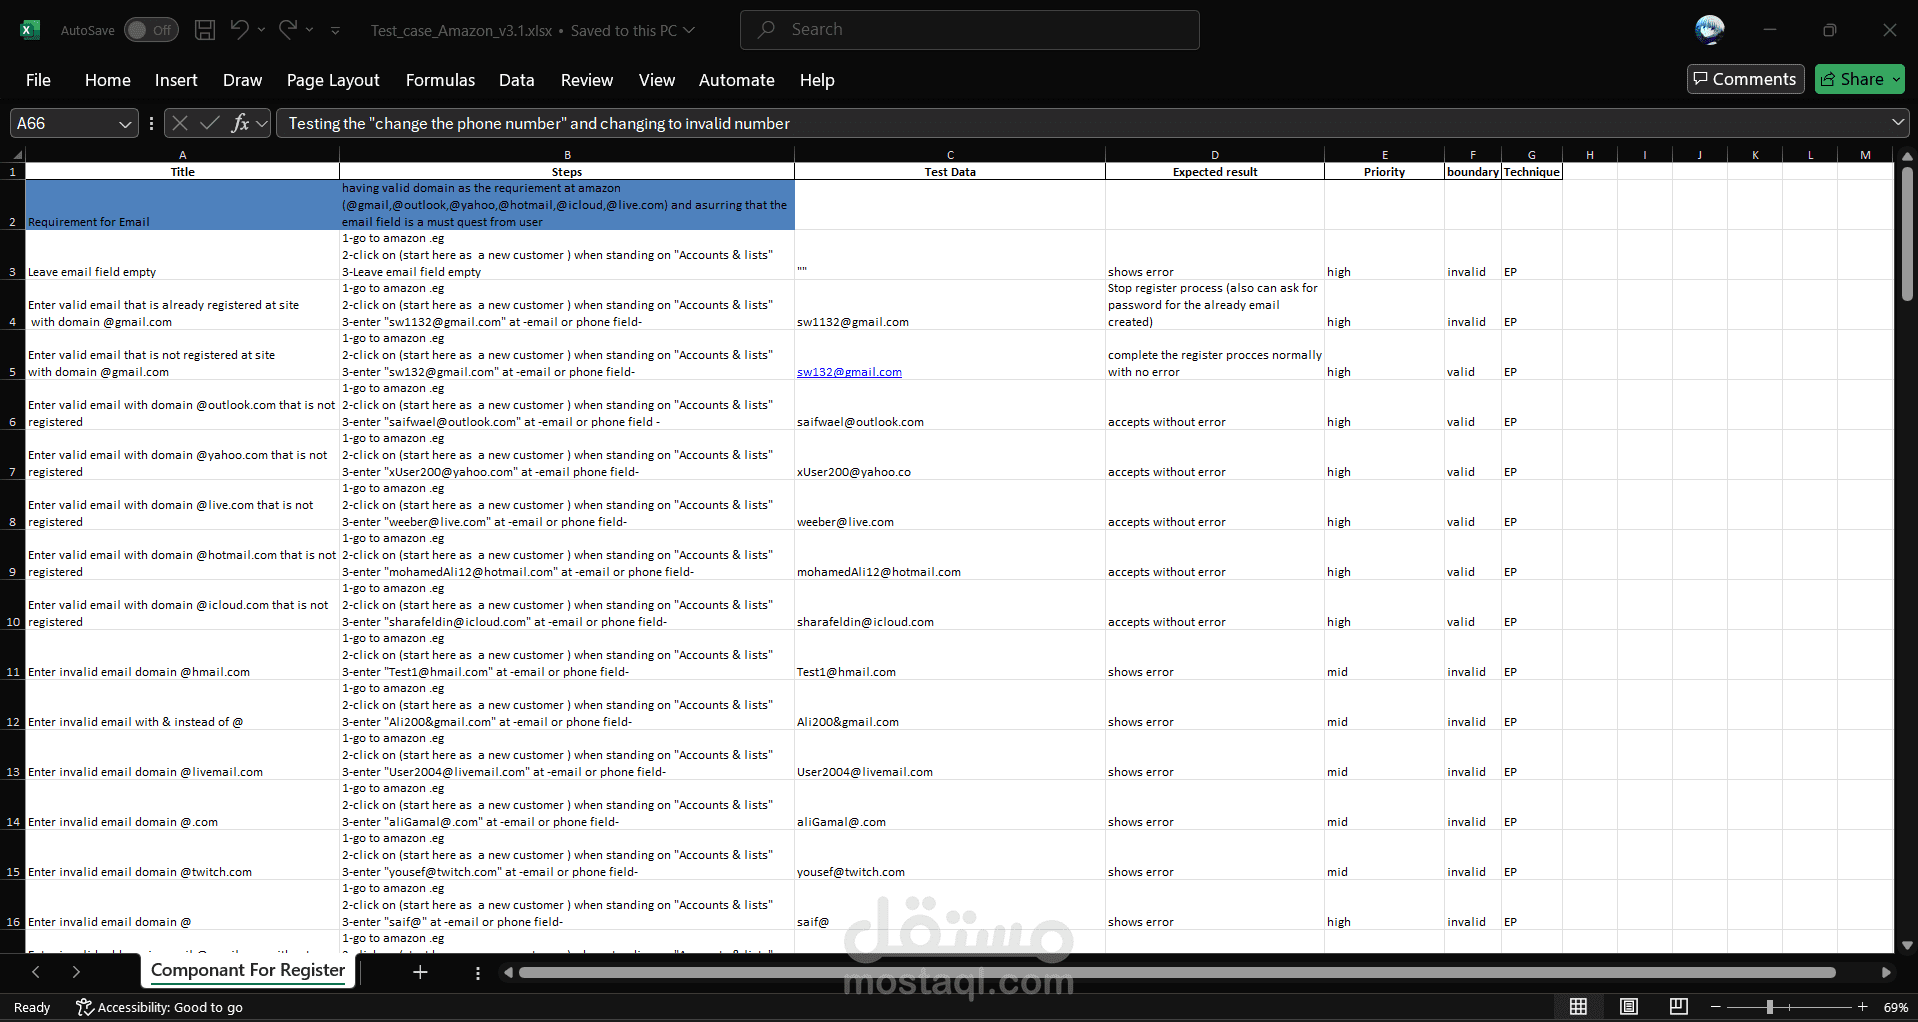Open the Automate menu
This screenshot has width=1918, height=1022.
click(736, 80)
